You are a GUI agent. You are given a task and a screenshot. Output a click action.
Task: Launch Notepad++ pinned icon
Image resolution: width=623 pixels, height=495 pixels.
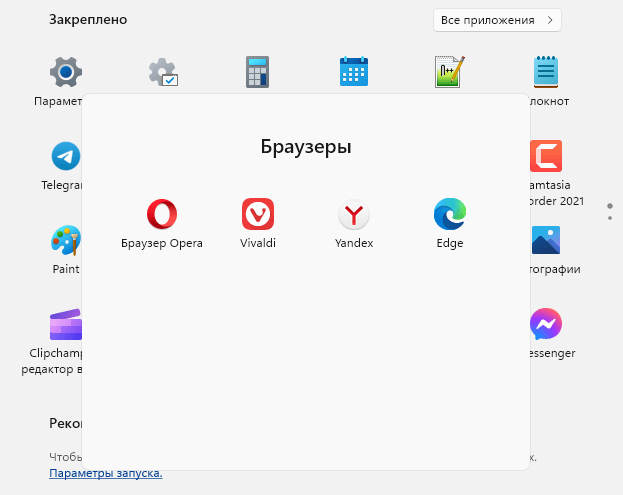(x=450, y=72)
